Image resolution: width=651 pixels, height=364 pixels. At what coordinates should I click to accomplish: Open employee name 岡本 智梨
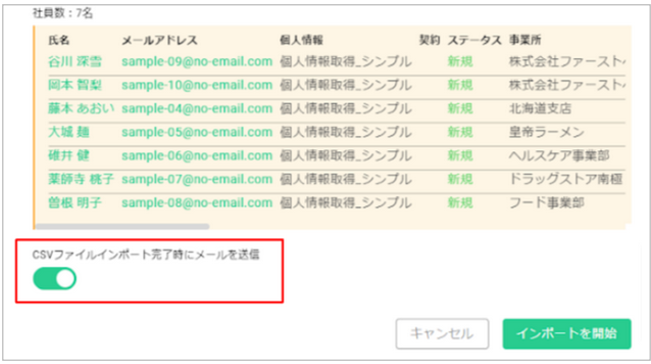[75, 85]
